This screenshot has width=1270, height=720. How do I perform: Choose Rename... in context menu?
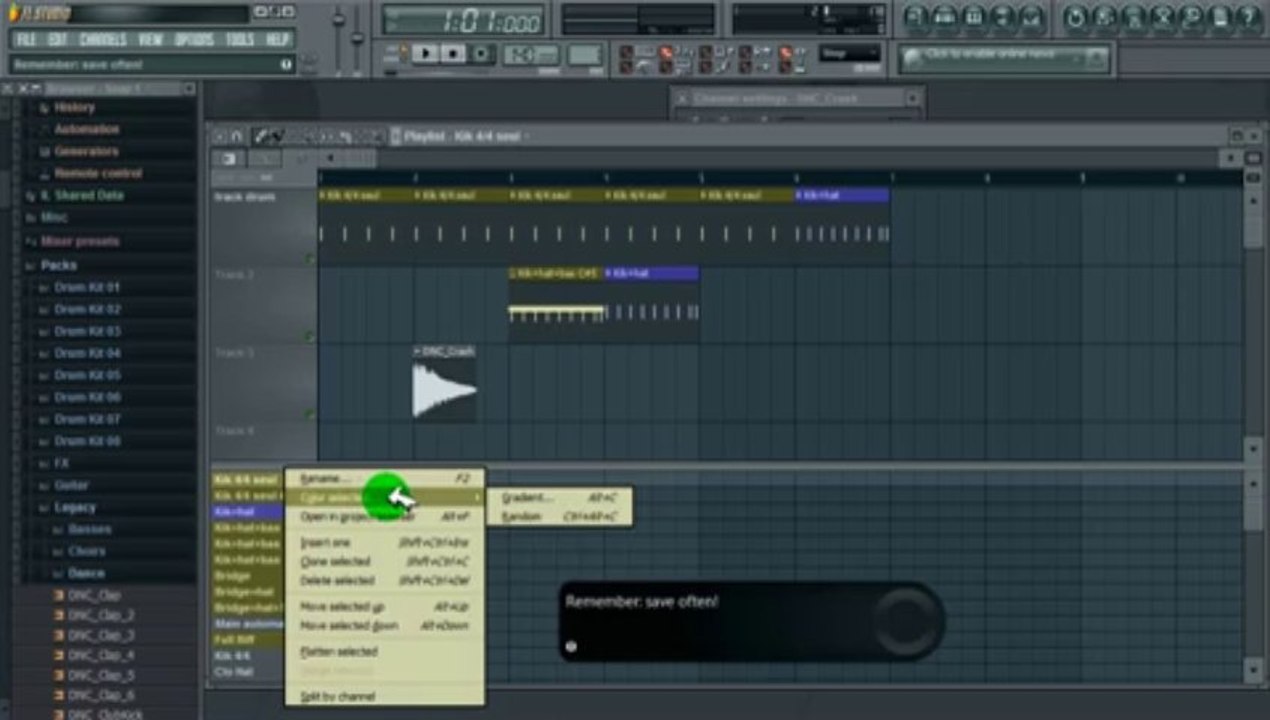pos(385,479)
